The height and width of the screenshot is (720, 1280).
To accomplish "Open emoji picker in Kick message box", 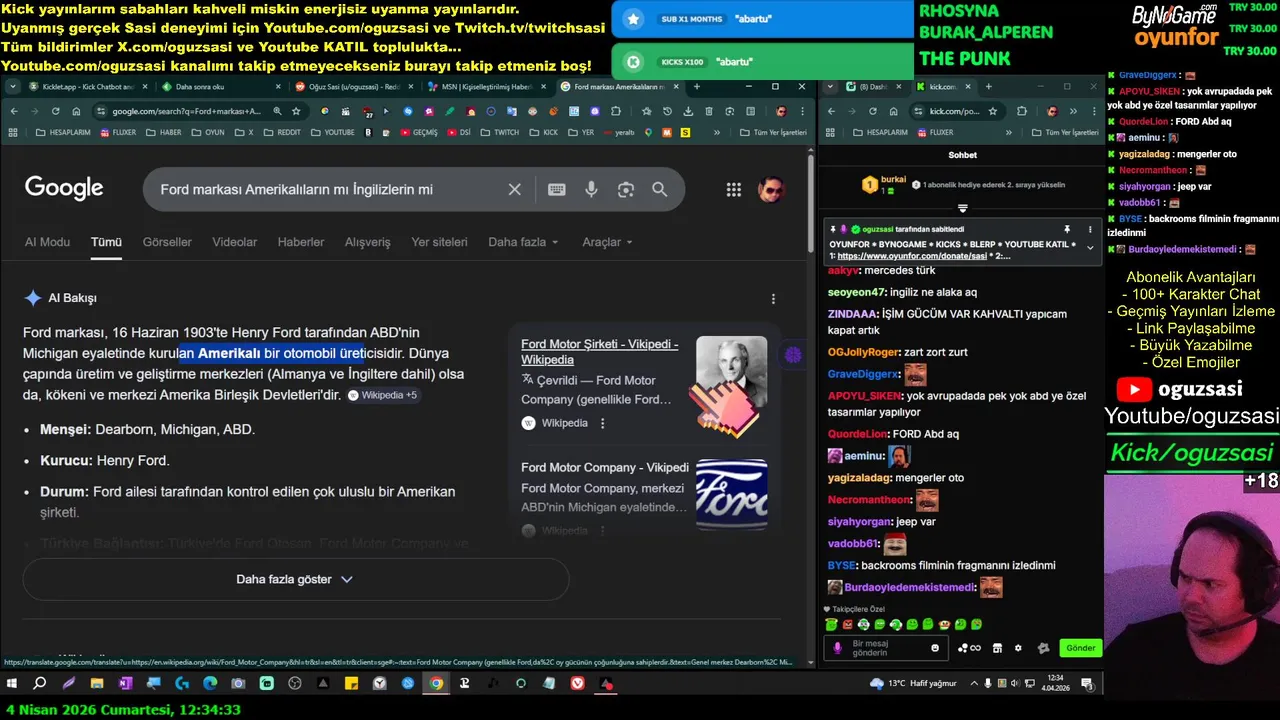I will 935,648.
